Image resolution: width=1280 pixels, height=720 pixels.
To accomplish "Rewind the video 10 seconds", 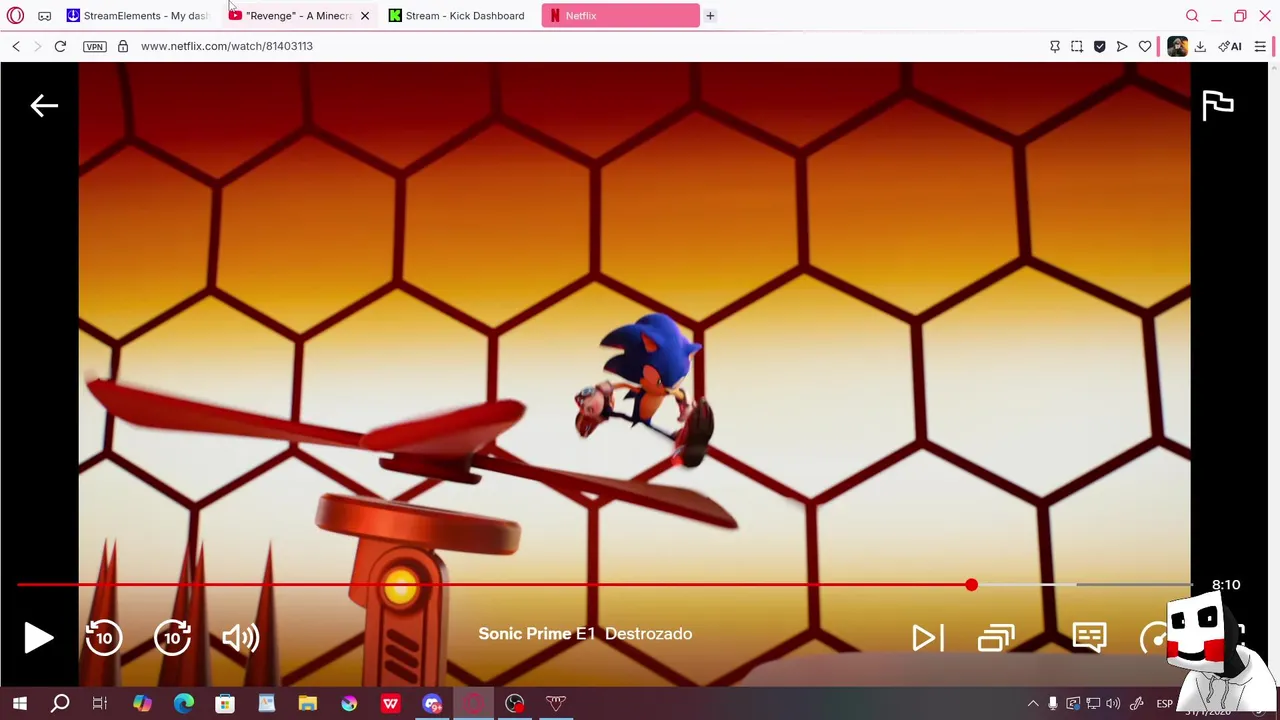I will (x=104, y=638).
